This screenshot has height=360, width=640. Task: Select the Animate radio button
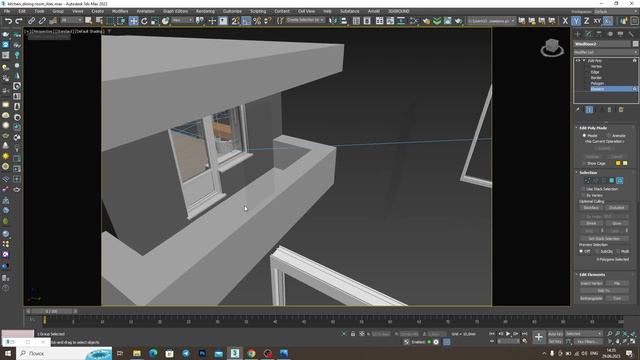(609, 136)
